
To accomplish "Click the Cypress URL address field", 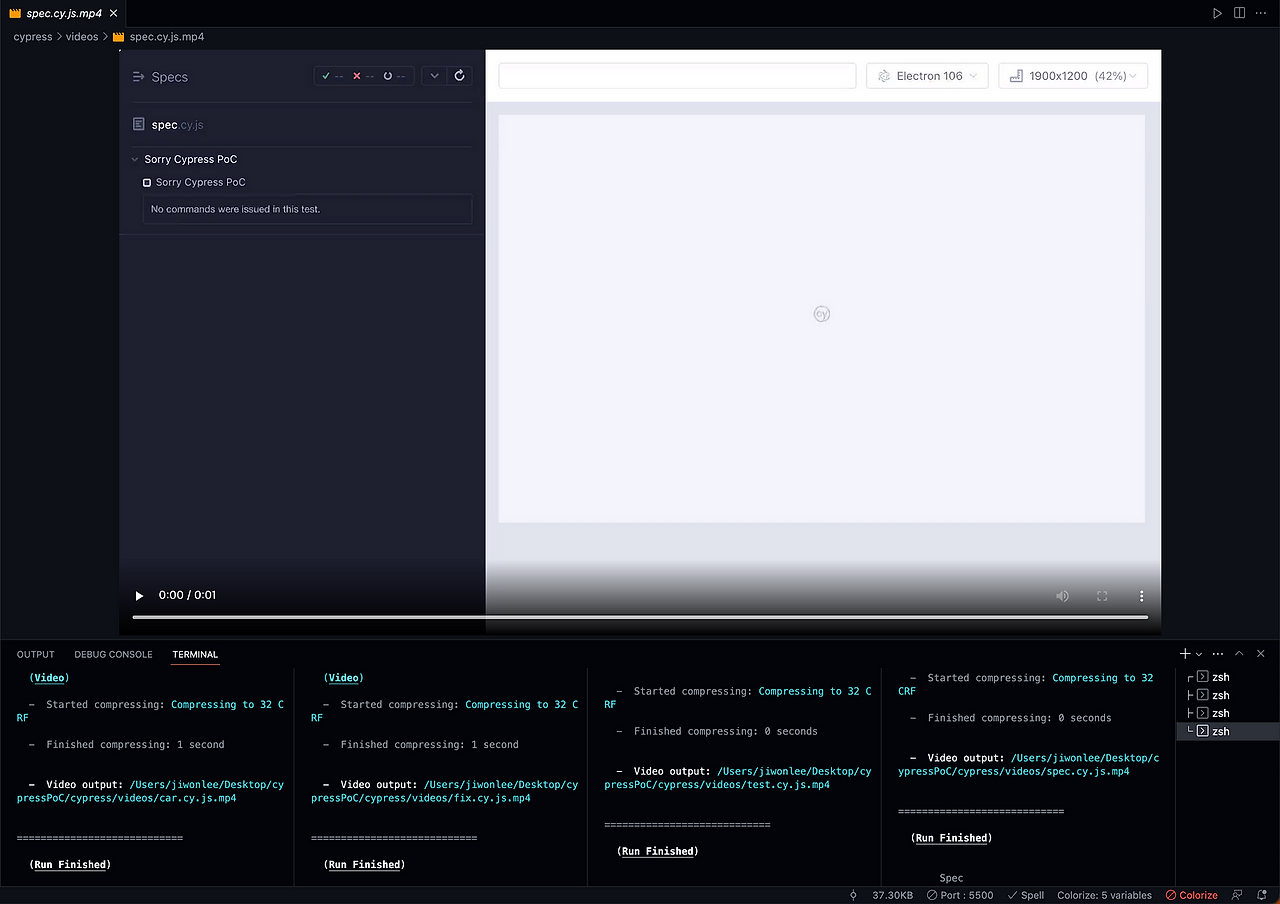I will (x=677, y=76).
